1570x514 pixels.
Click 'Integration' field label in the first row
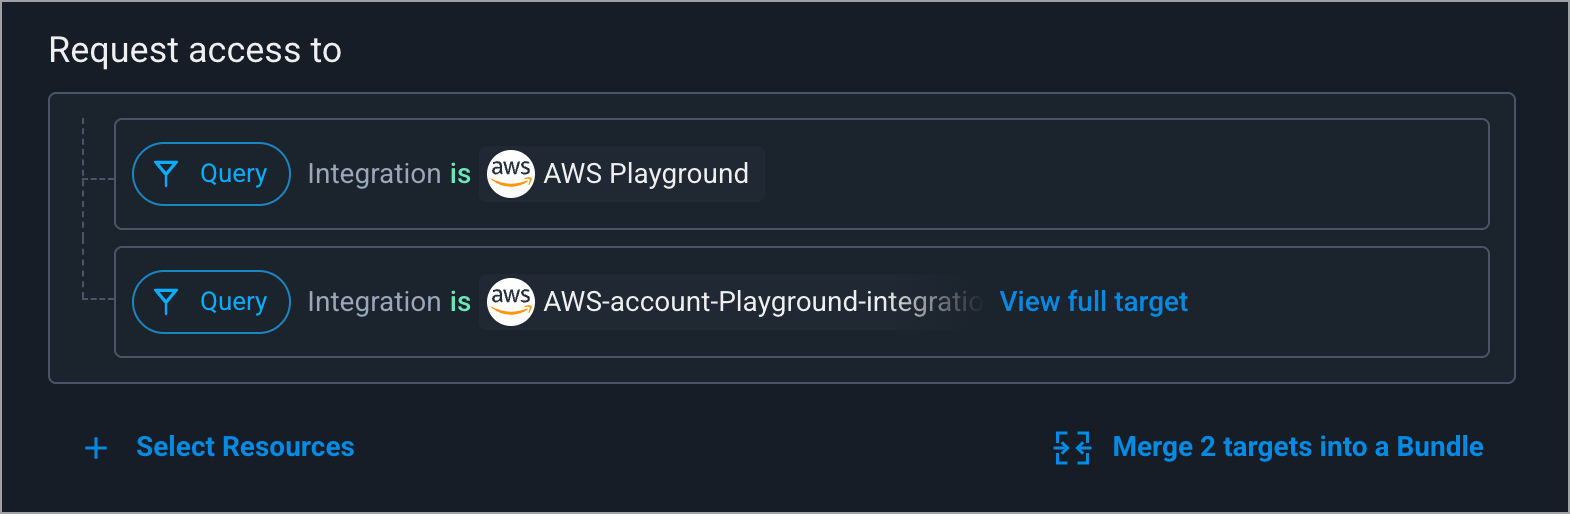pos(374,174)
